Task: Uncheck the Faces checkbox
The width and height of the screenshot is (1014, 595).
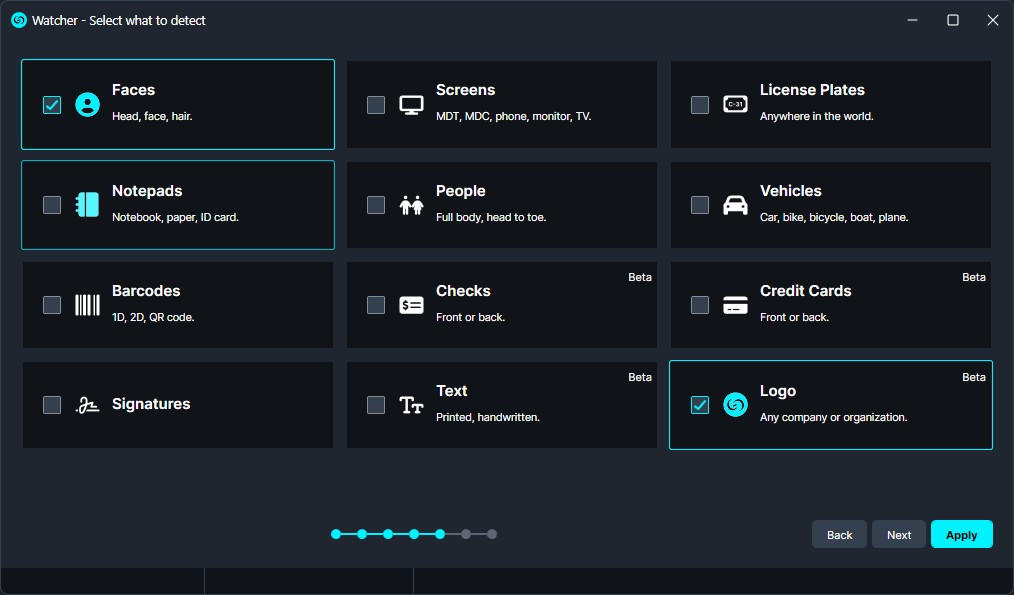Action: (x=52, y=105)
